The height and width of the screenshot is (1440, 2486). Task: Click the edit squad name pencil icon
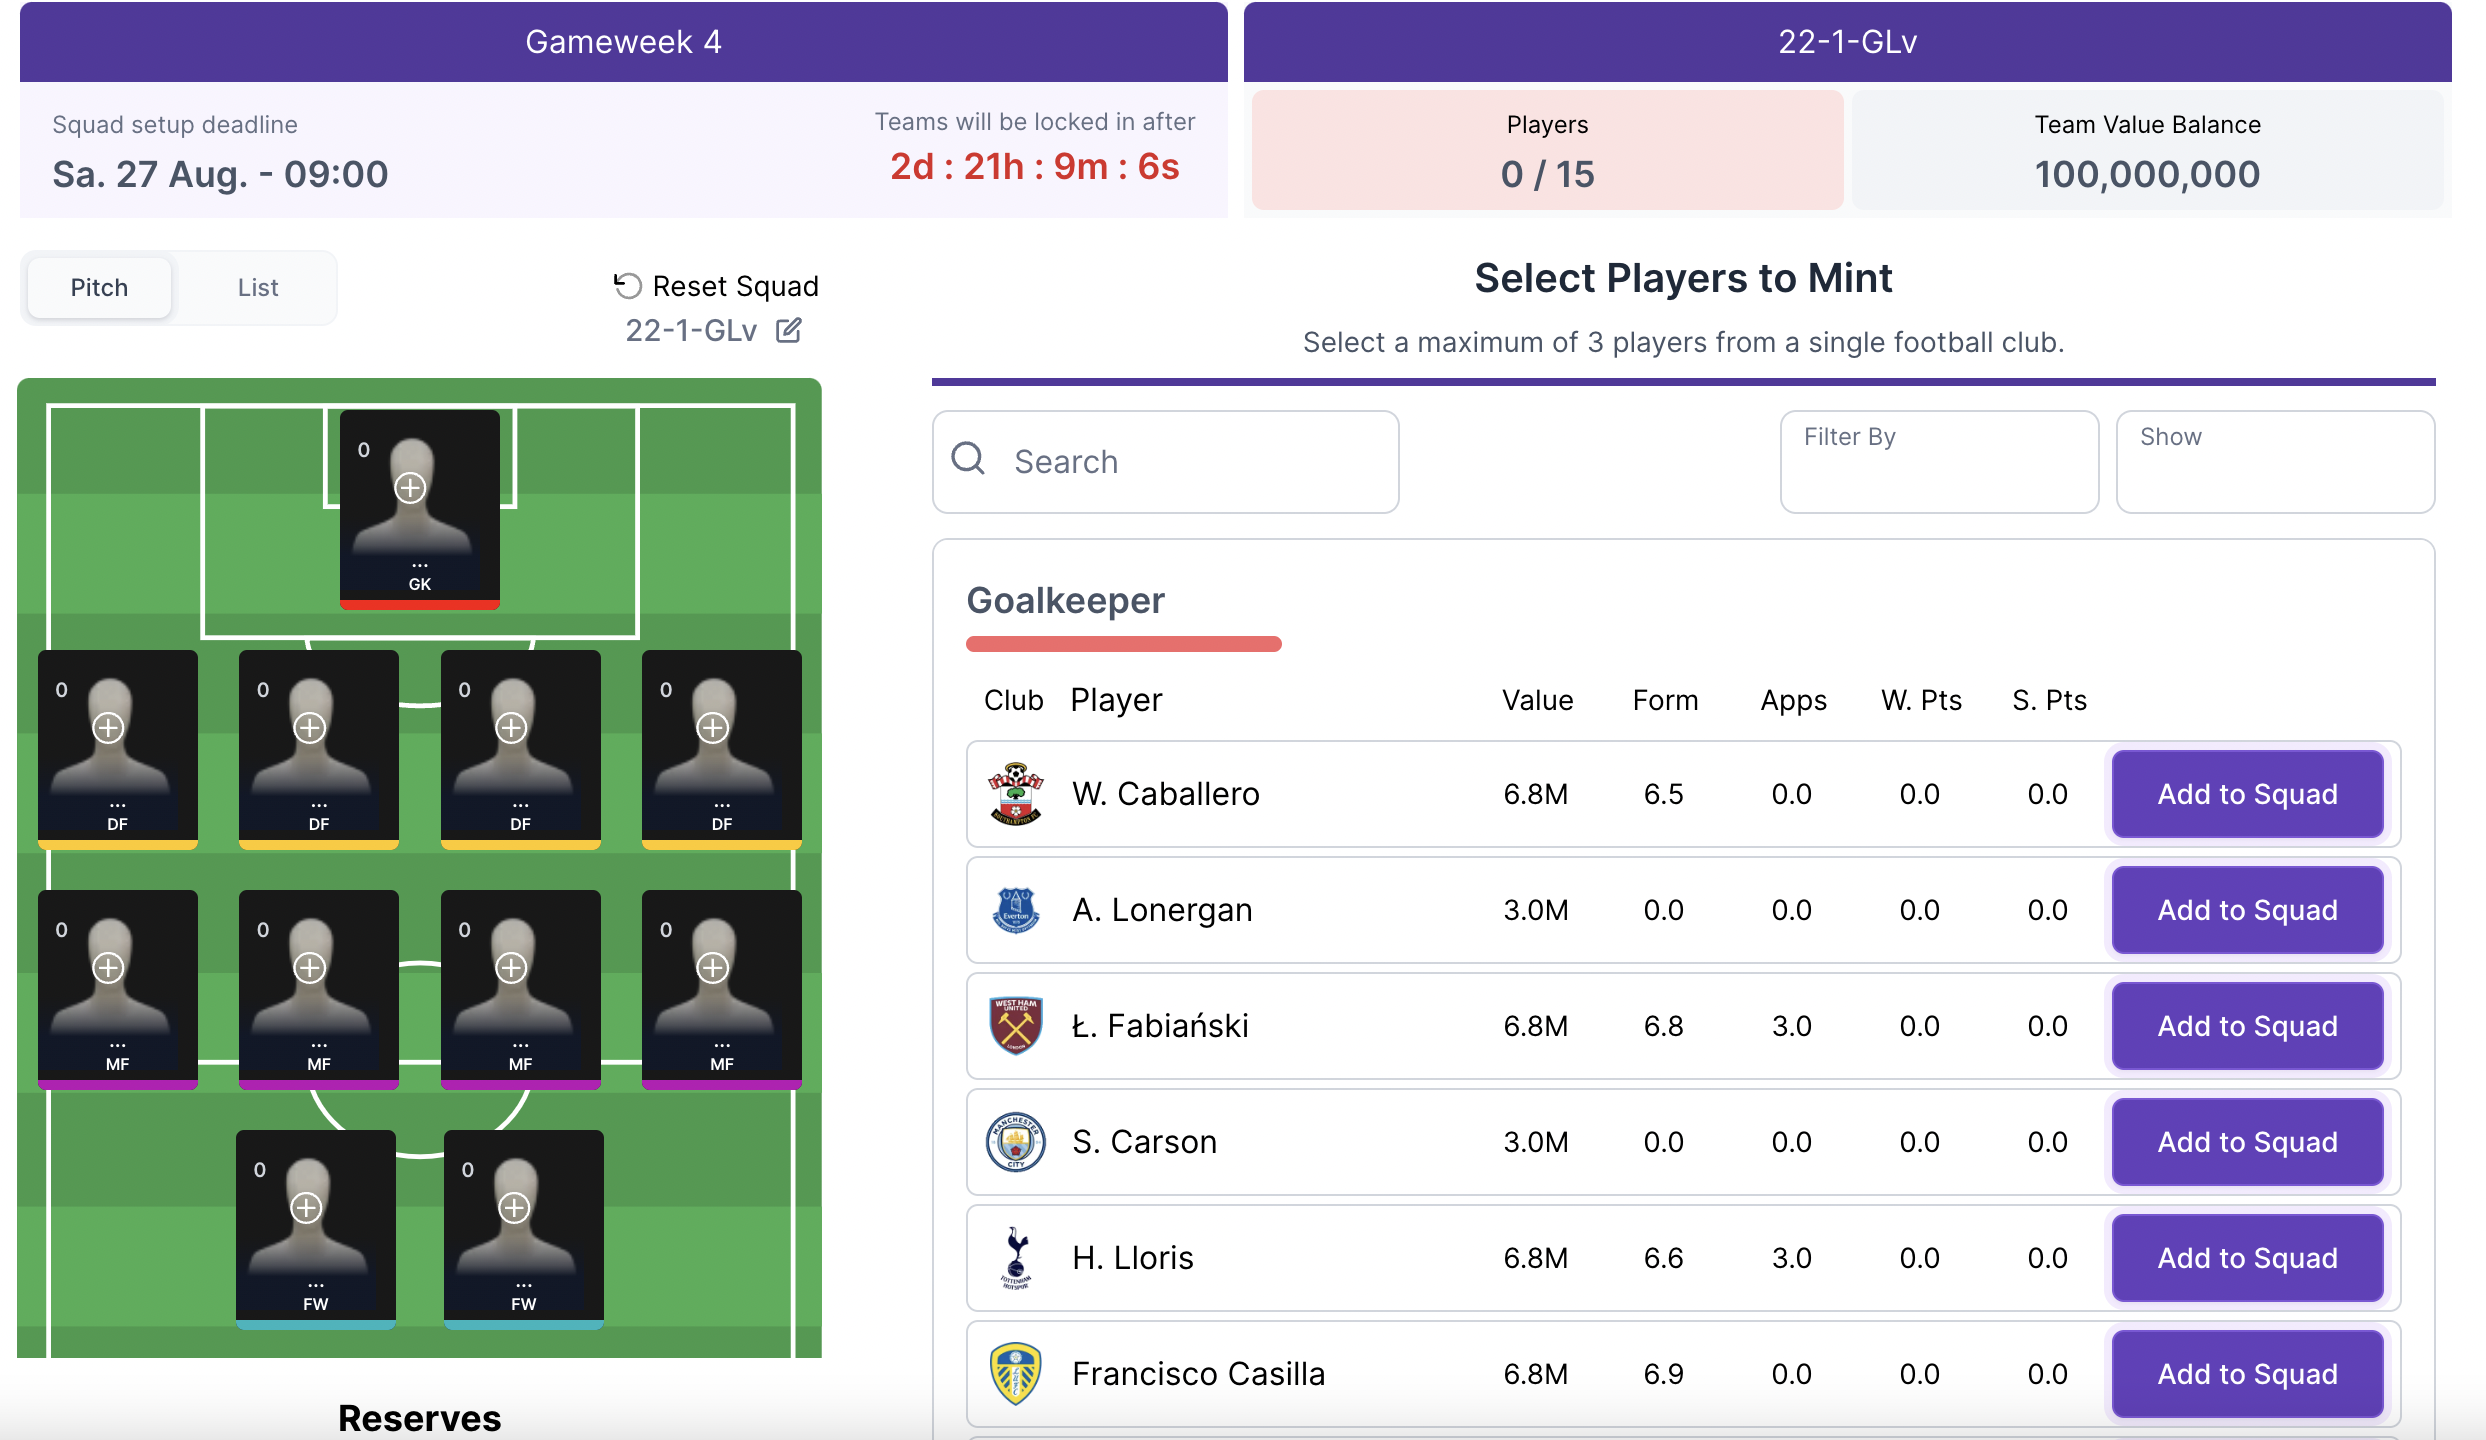pyautogui.click(x=788, y=330)
